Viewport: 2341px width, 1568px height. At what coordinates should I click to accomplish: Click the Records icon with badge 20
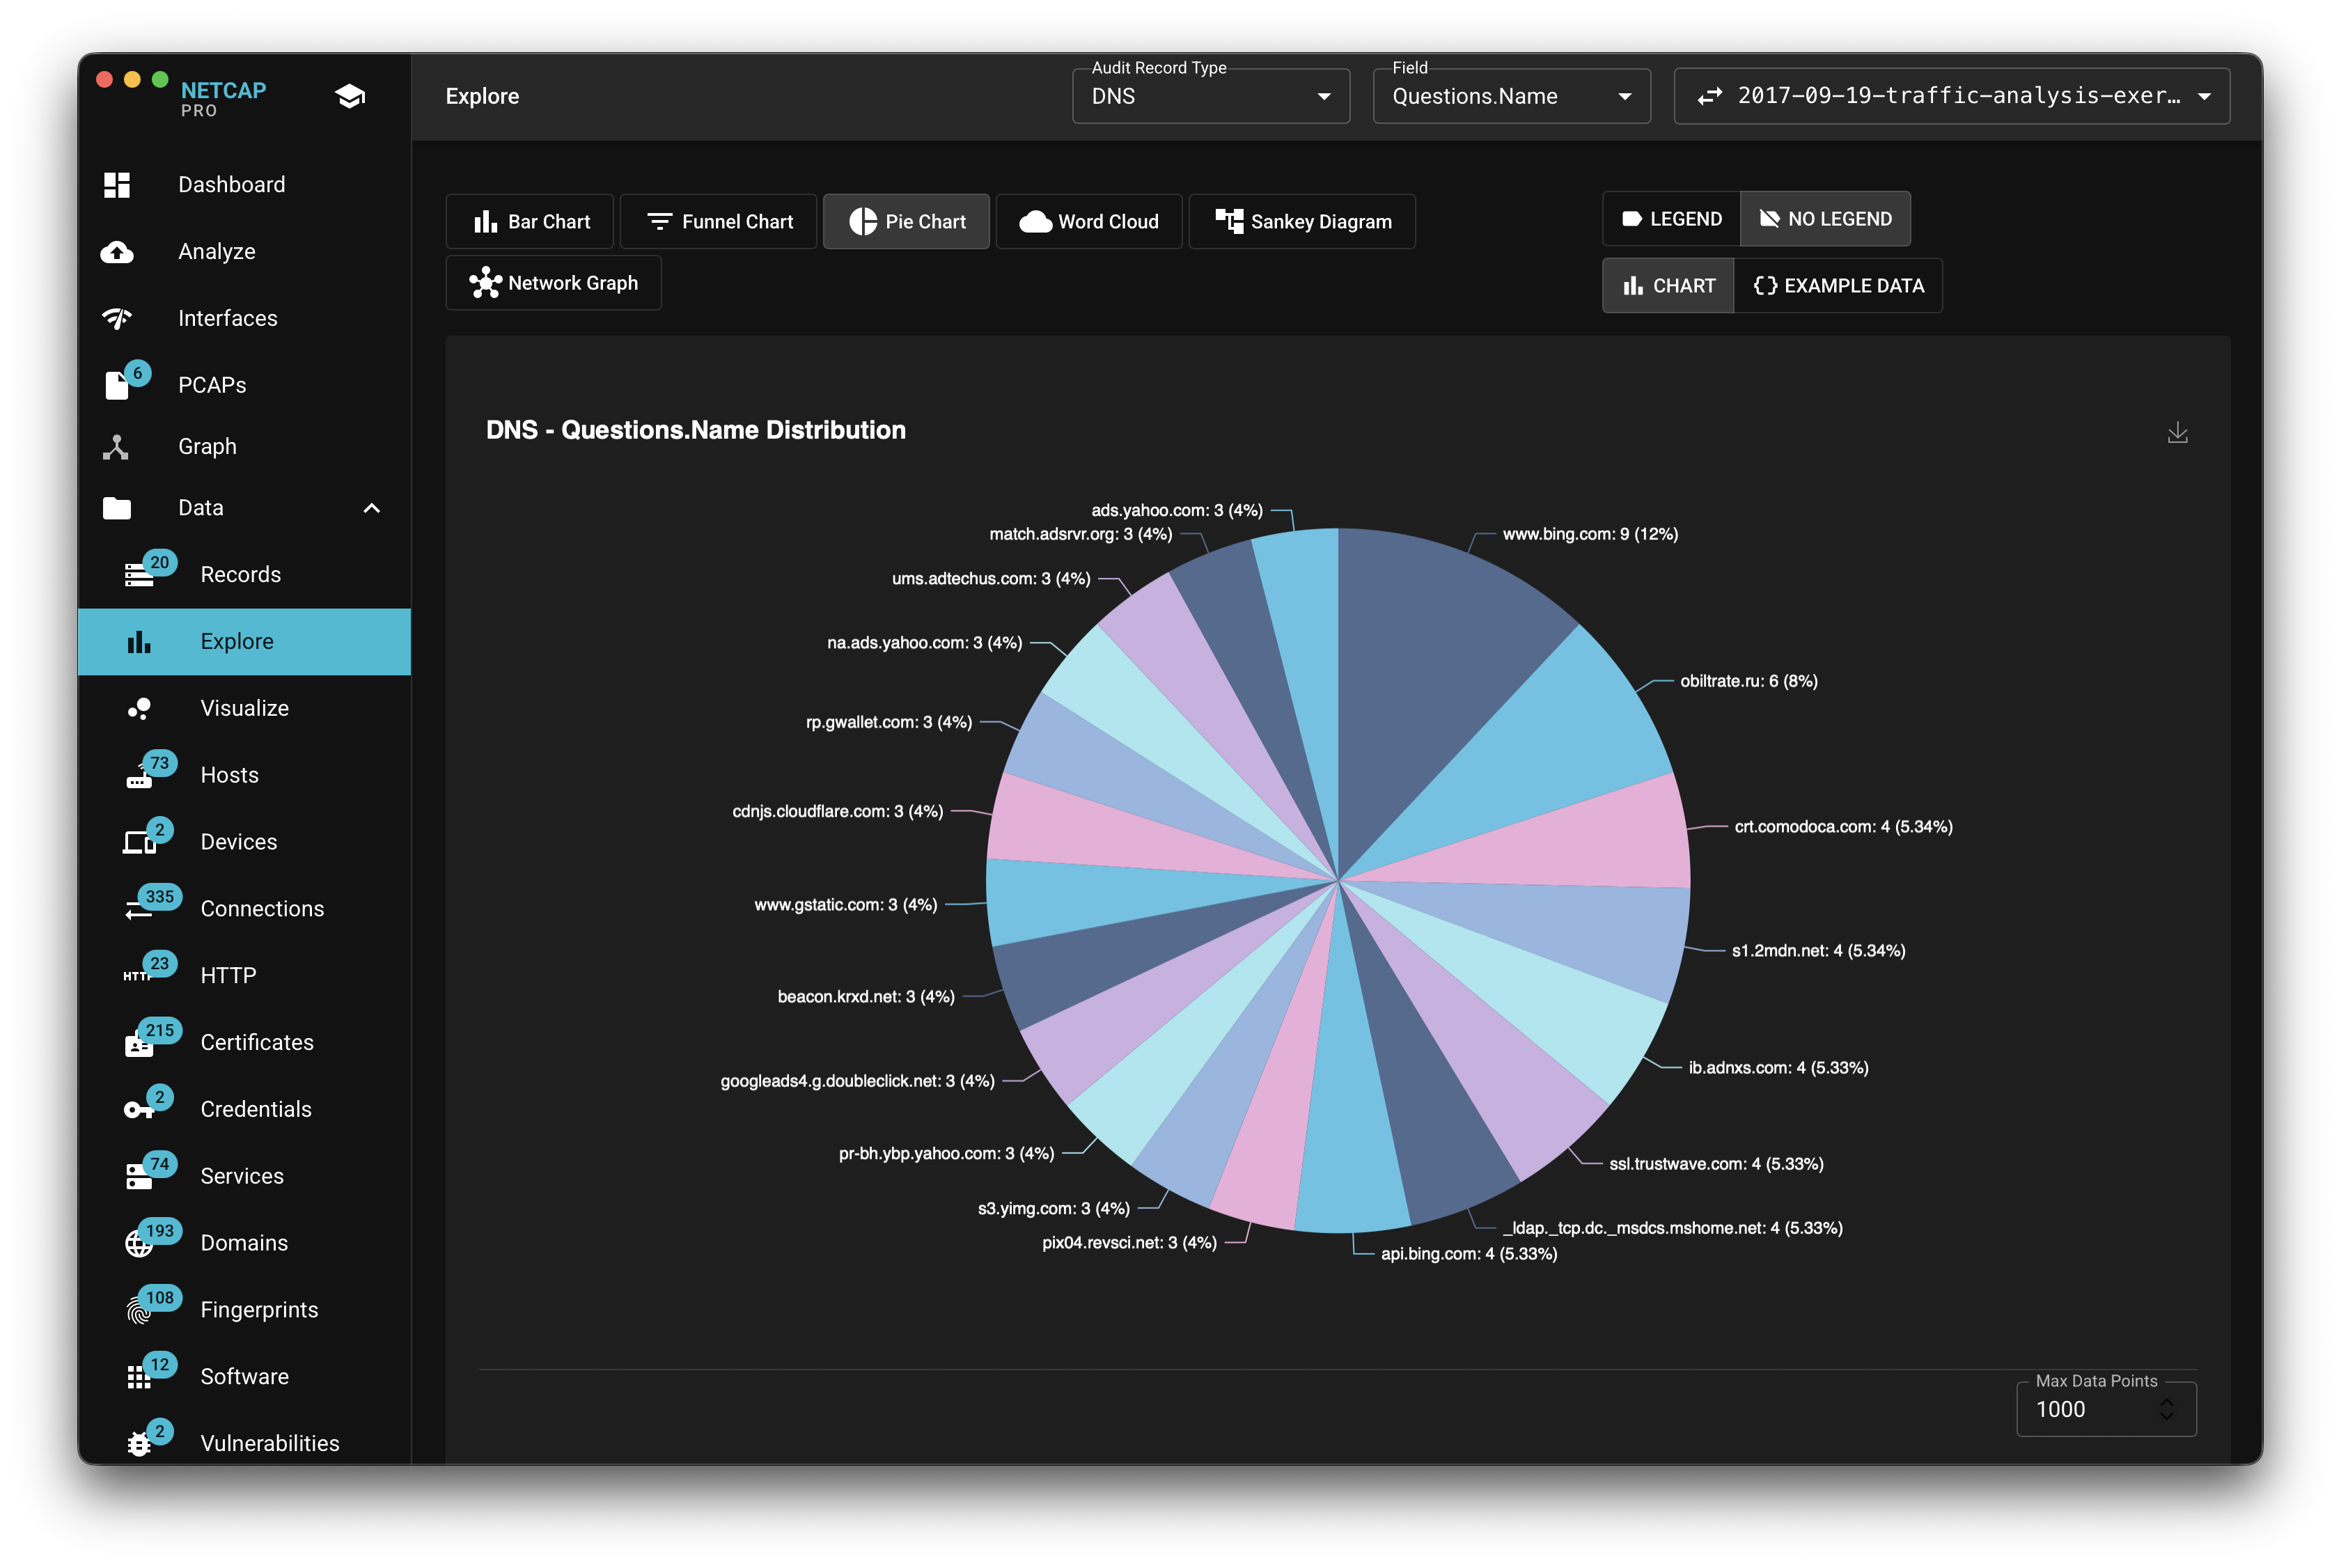click(139, 575)
